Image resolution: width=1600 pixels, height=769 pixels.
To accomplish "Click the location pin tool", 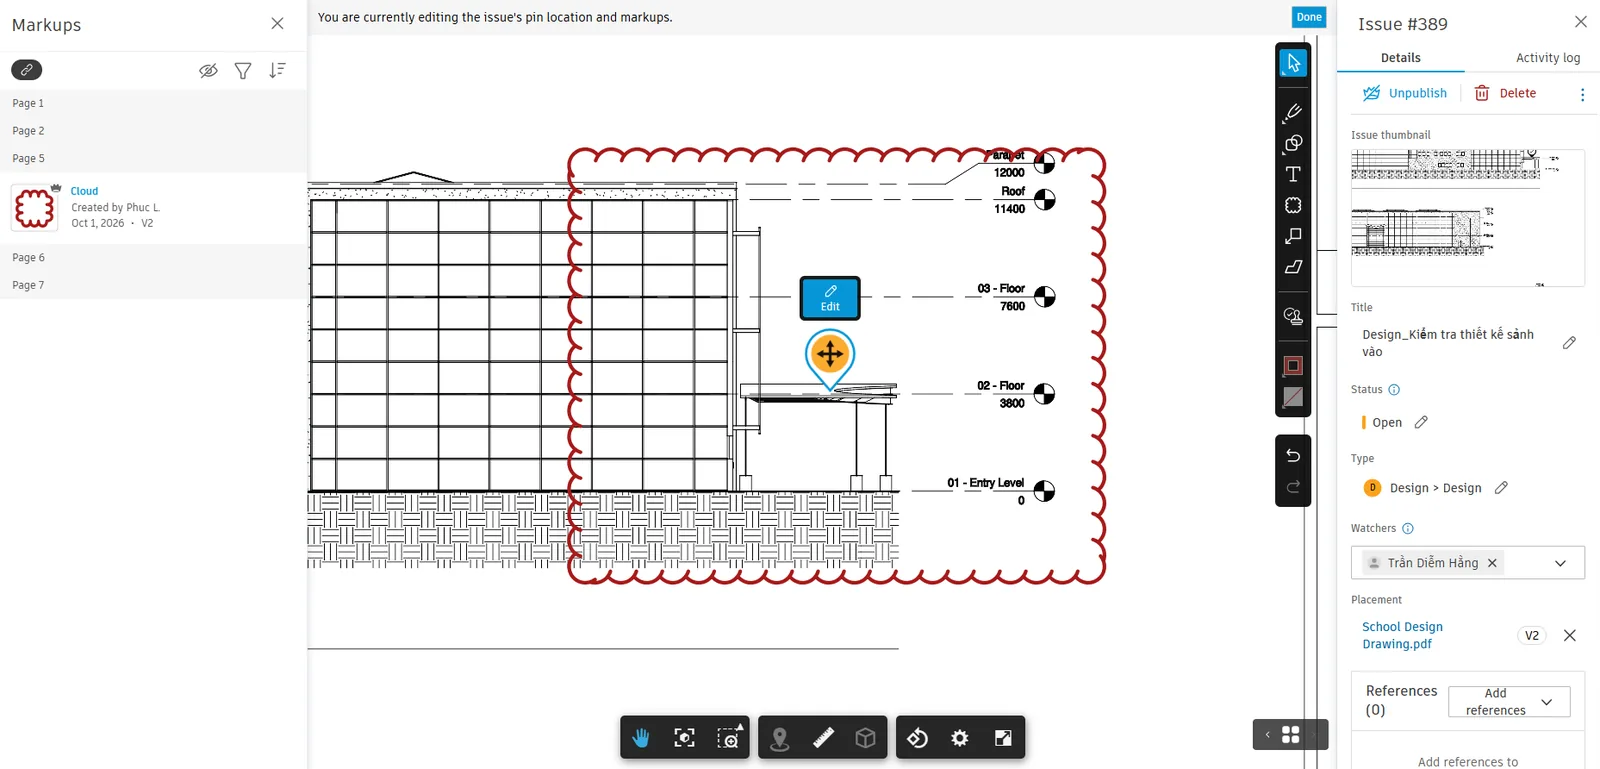I will pos(780,738).
